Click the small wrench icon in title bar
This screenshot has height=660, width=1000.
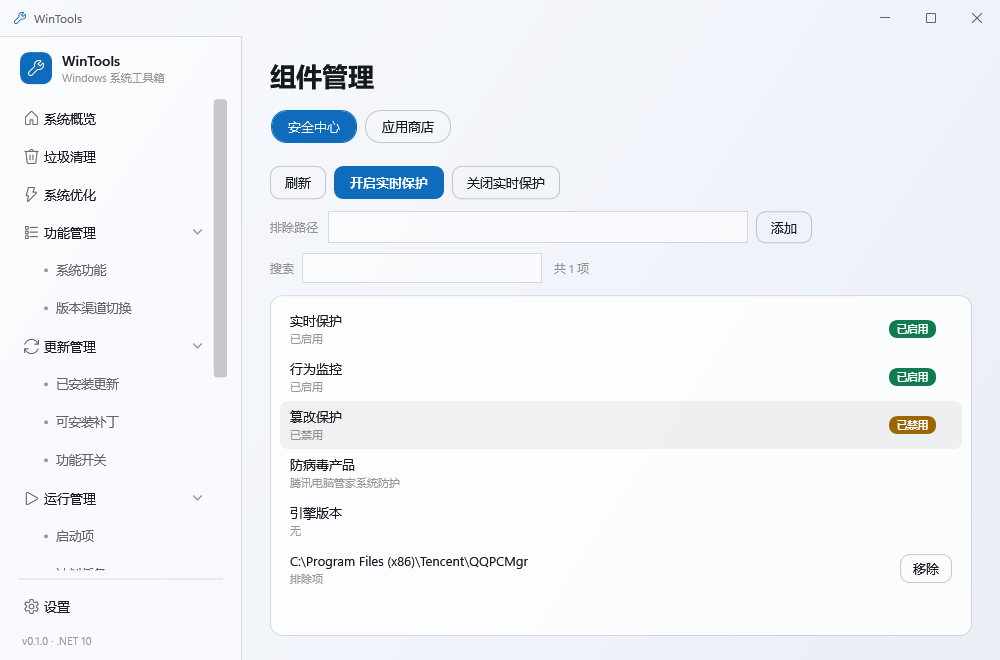point(20,18)
